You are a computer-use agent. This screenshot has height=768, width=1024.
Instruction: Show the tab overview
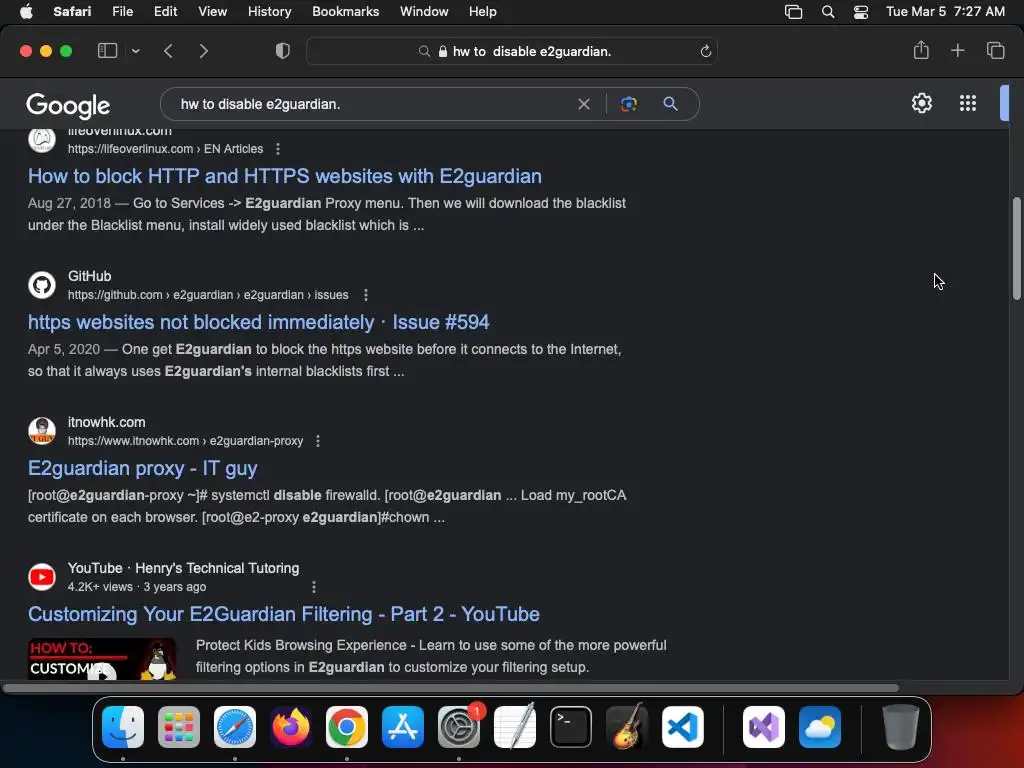pyautogui.click(x=995, y=50)
